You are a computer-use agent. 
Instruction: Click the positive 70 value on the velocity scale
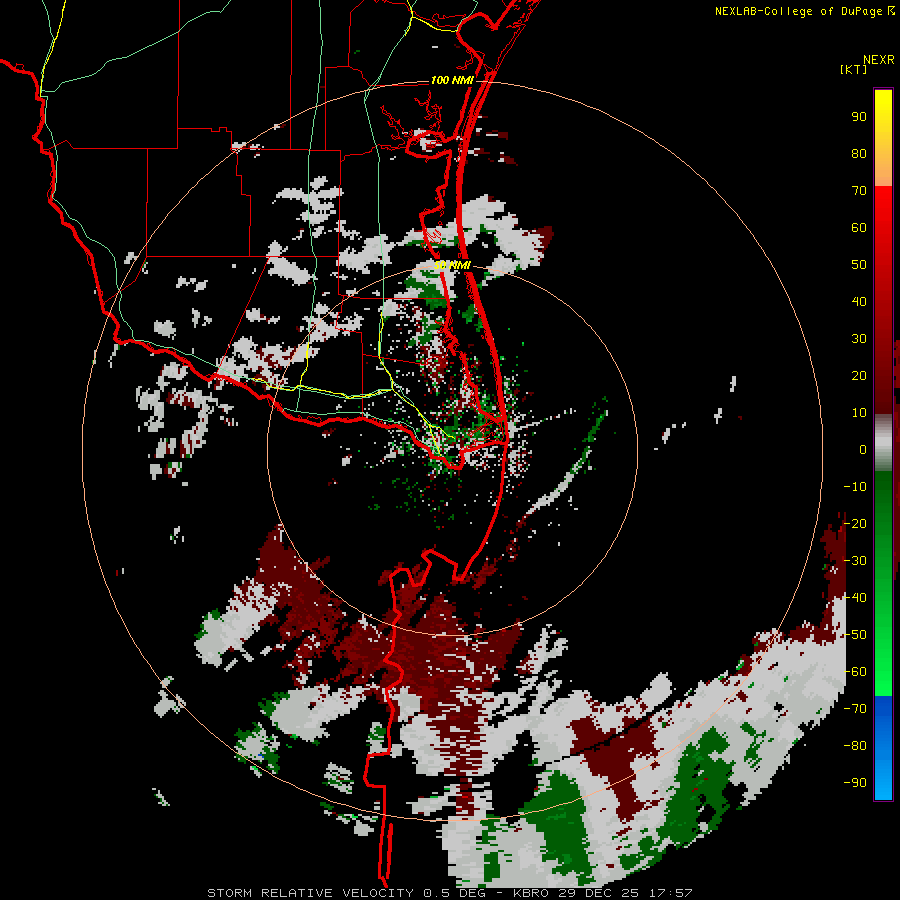coord(859,191)
